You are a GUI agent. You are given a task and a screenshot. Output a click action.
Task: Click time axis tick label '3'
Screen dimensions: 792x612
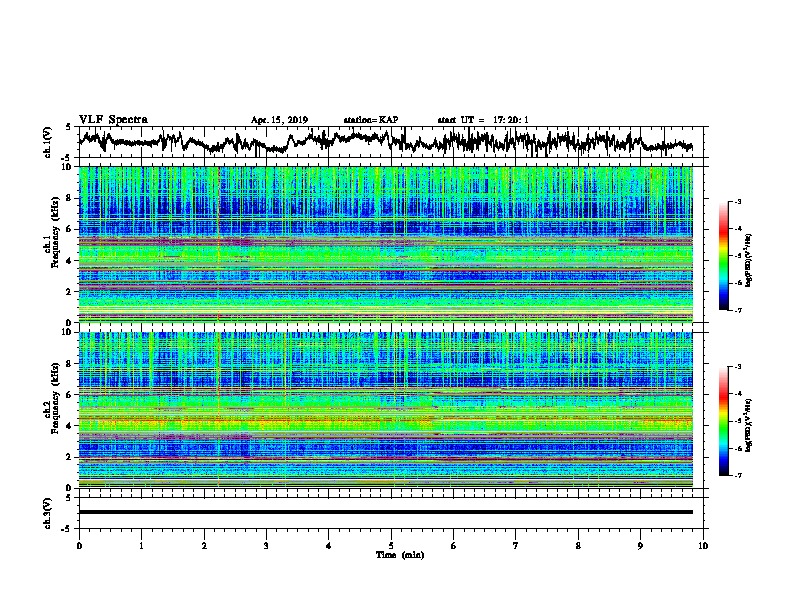point(266,546)
